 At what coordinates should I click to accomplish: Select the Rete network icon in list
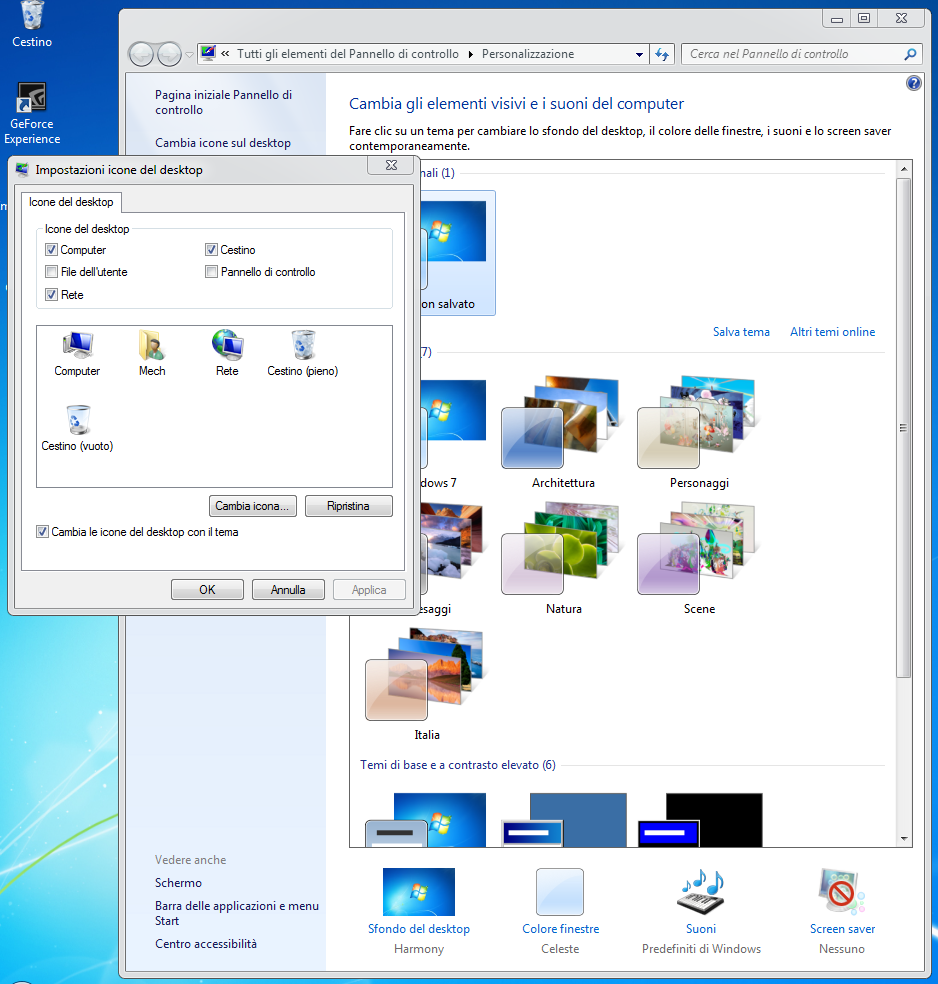(x=227, y=346)
